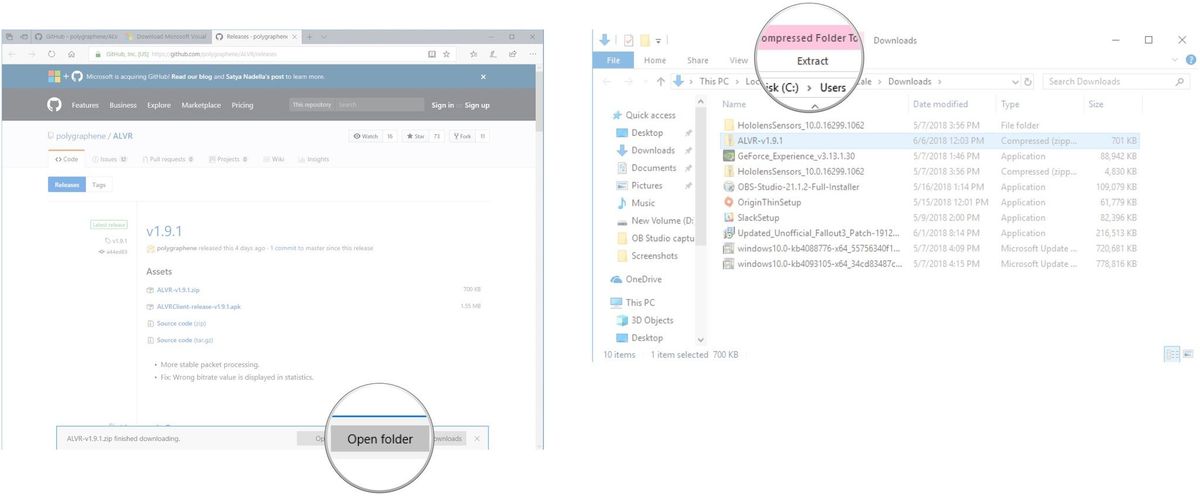This screenshot has height=496, width=1200.
Task: Click Sign up on GitHub
Action: tap(477, 105)
